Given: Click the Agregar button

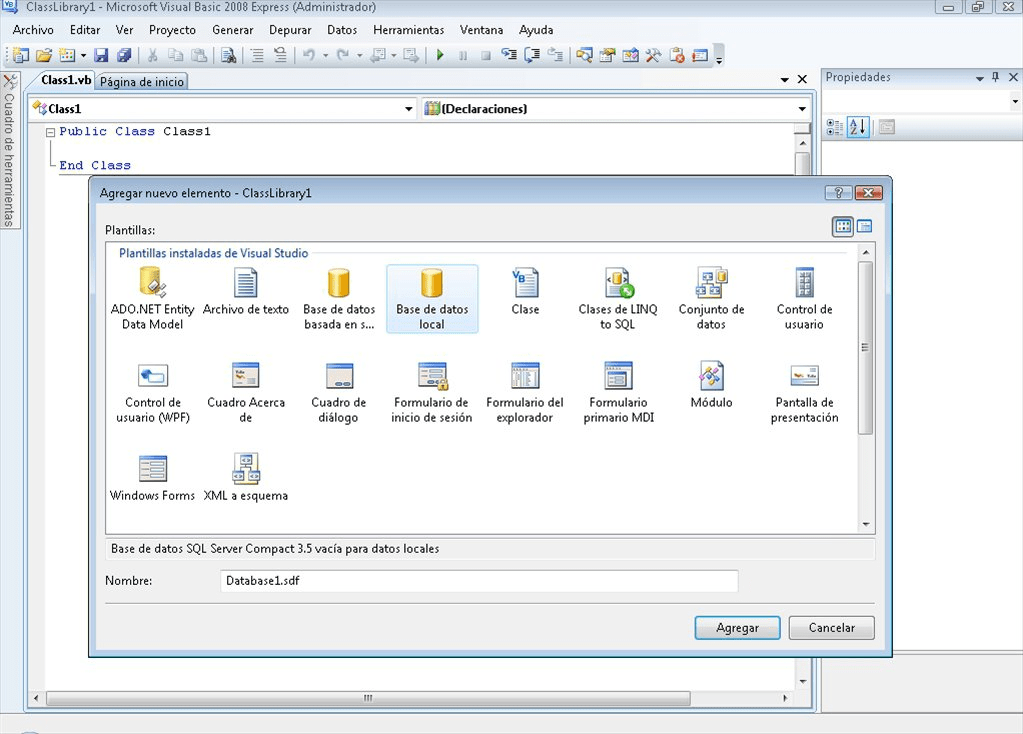Looking at the screenshot, I should click(x=737, y=628).
